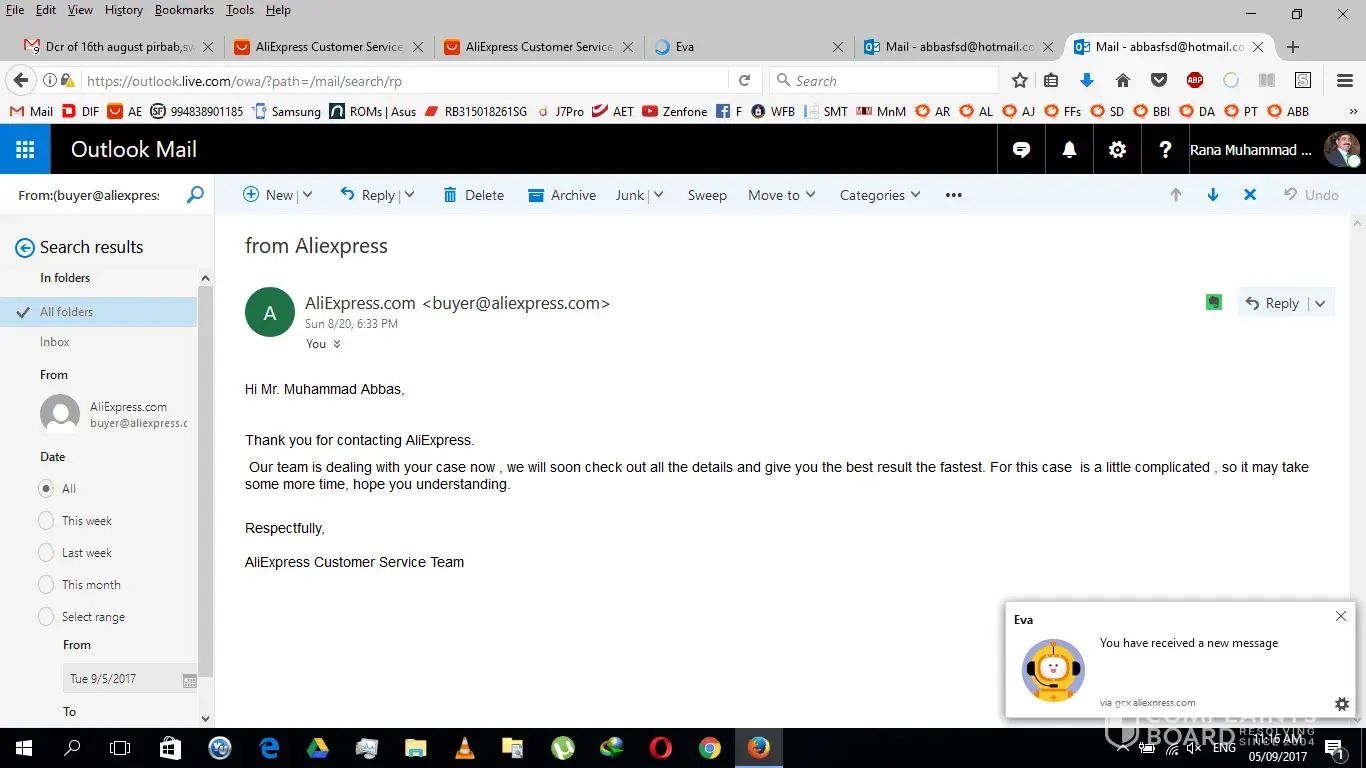Image resolution: width=1366 pixels, height=768 pixels.
Task: Select the This week date filter
Action: coord(46,521)
